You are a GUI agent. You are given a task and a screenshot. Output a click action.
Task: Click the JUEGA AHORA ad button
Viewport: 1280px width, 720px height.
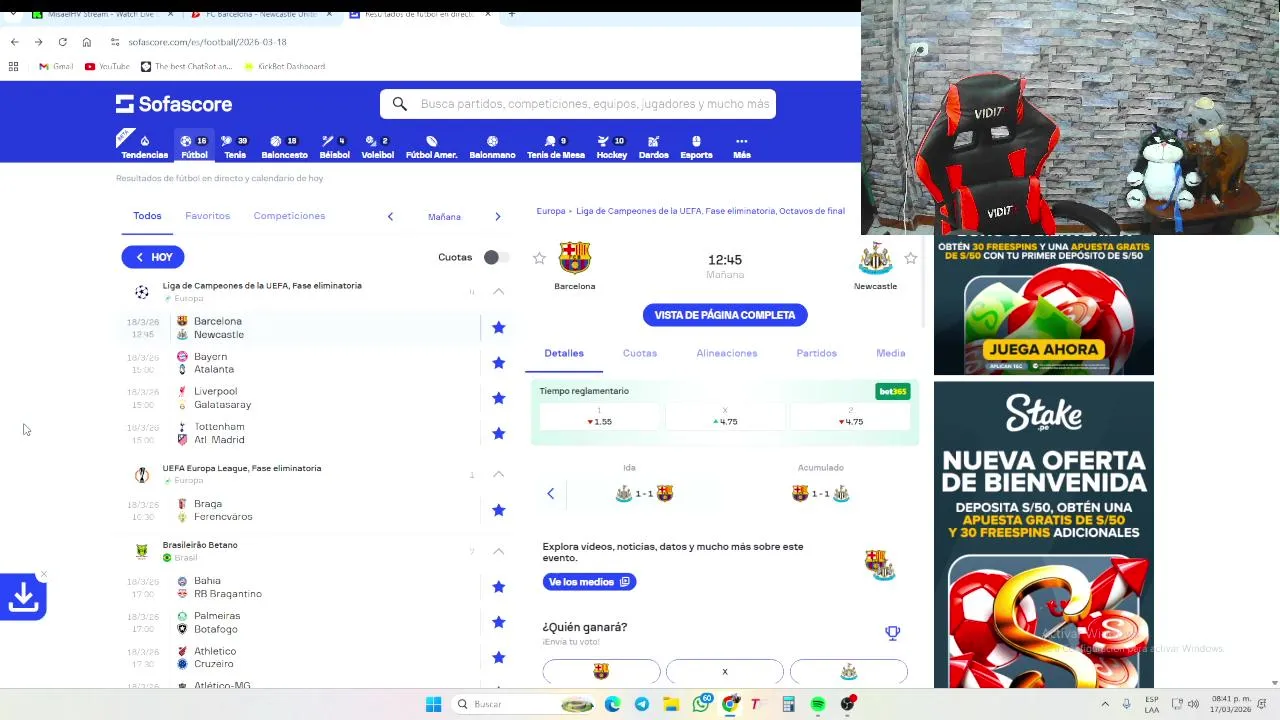coord(1044,350)
